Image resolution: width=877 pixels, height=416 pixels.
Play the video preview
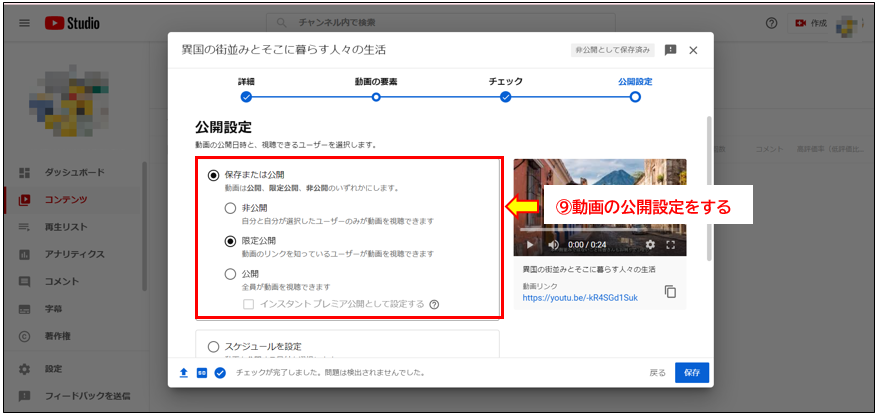[531, 245]
